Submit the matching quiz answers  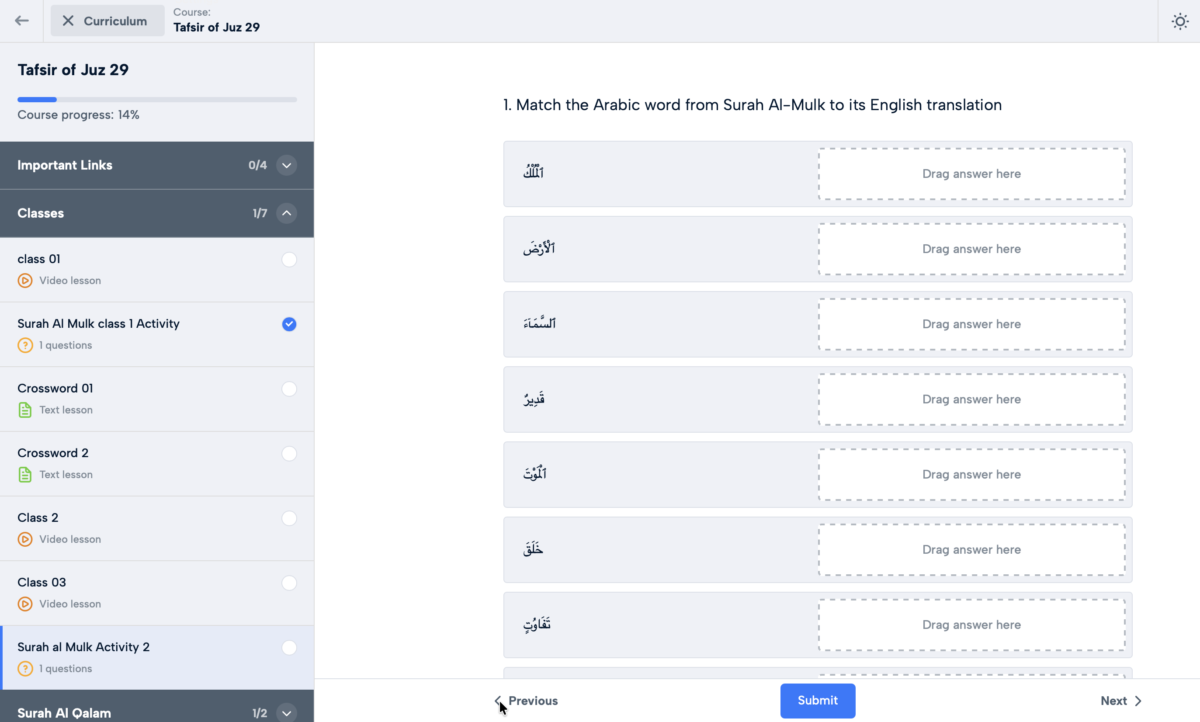tap(818, 701)
